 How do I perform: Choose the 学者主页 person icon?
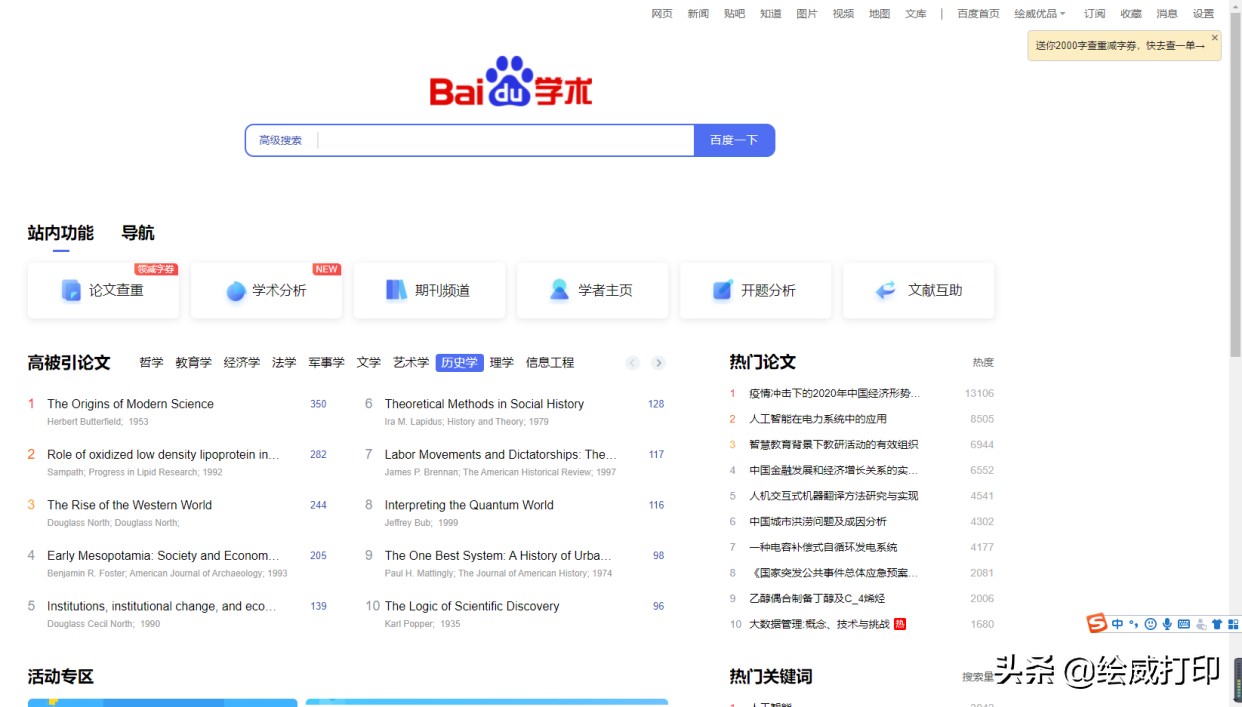(559, 290)
